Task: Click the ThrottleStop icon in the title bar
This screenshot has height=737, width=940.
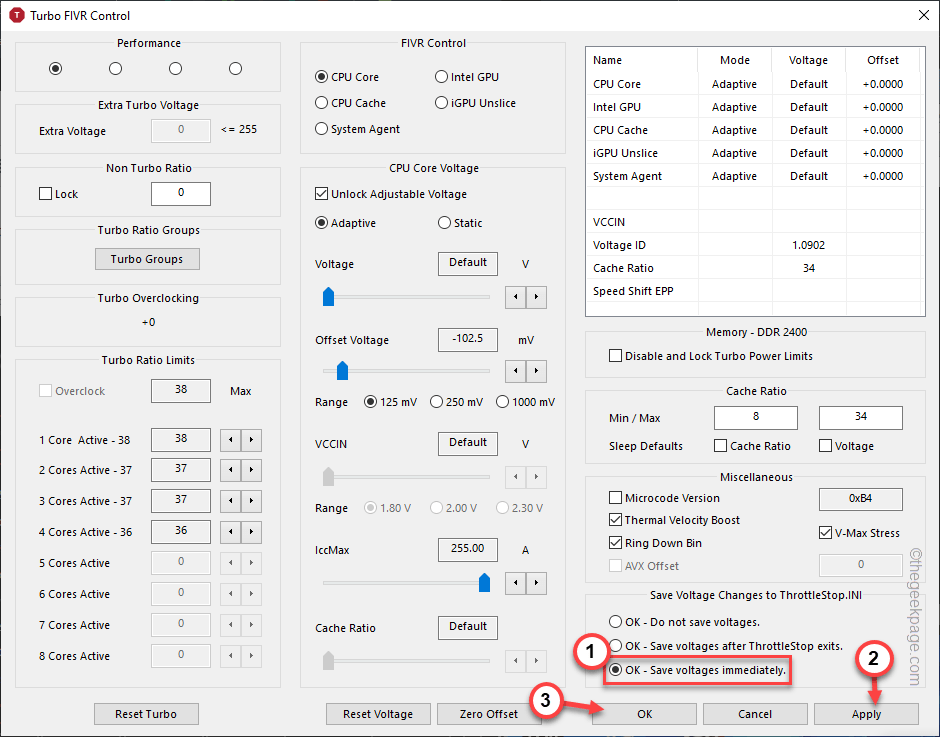Action: tap(16, 15)
